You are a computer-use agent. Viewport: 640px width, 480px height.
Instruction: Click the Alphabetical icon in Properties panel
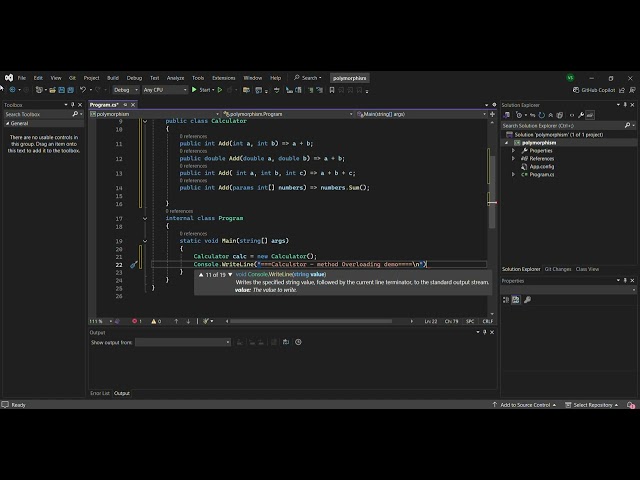(516, 300)
